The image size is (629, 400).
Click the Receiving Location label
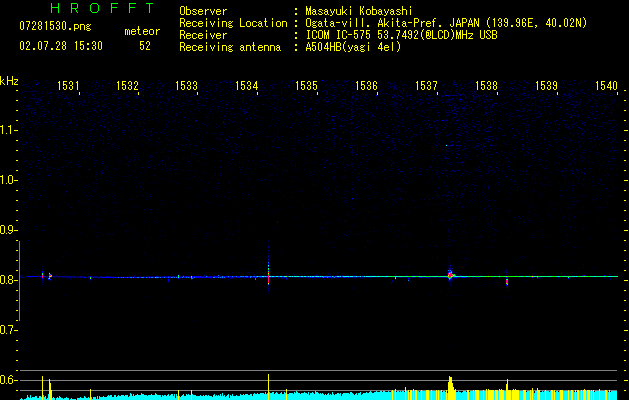[233, 23]
